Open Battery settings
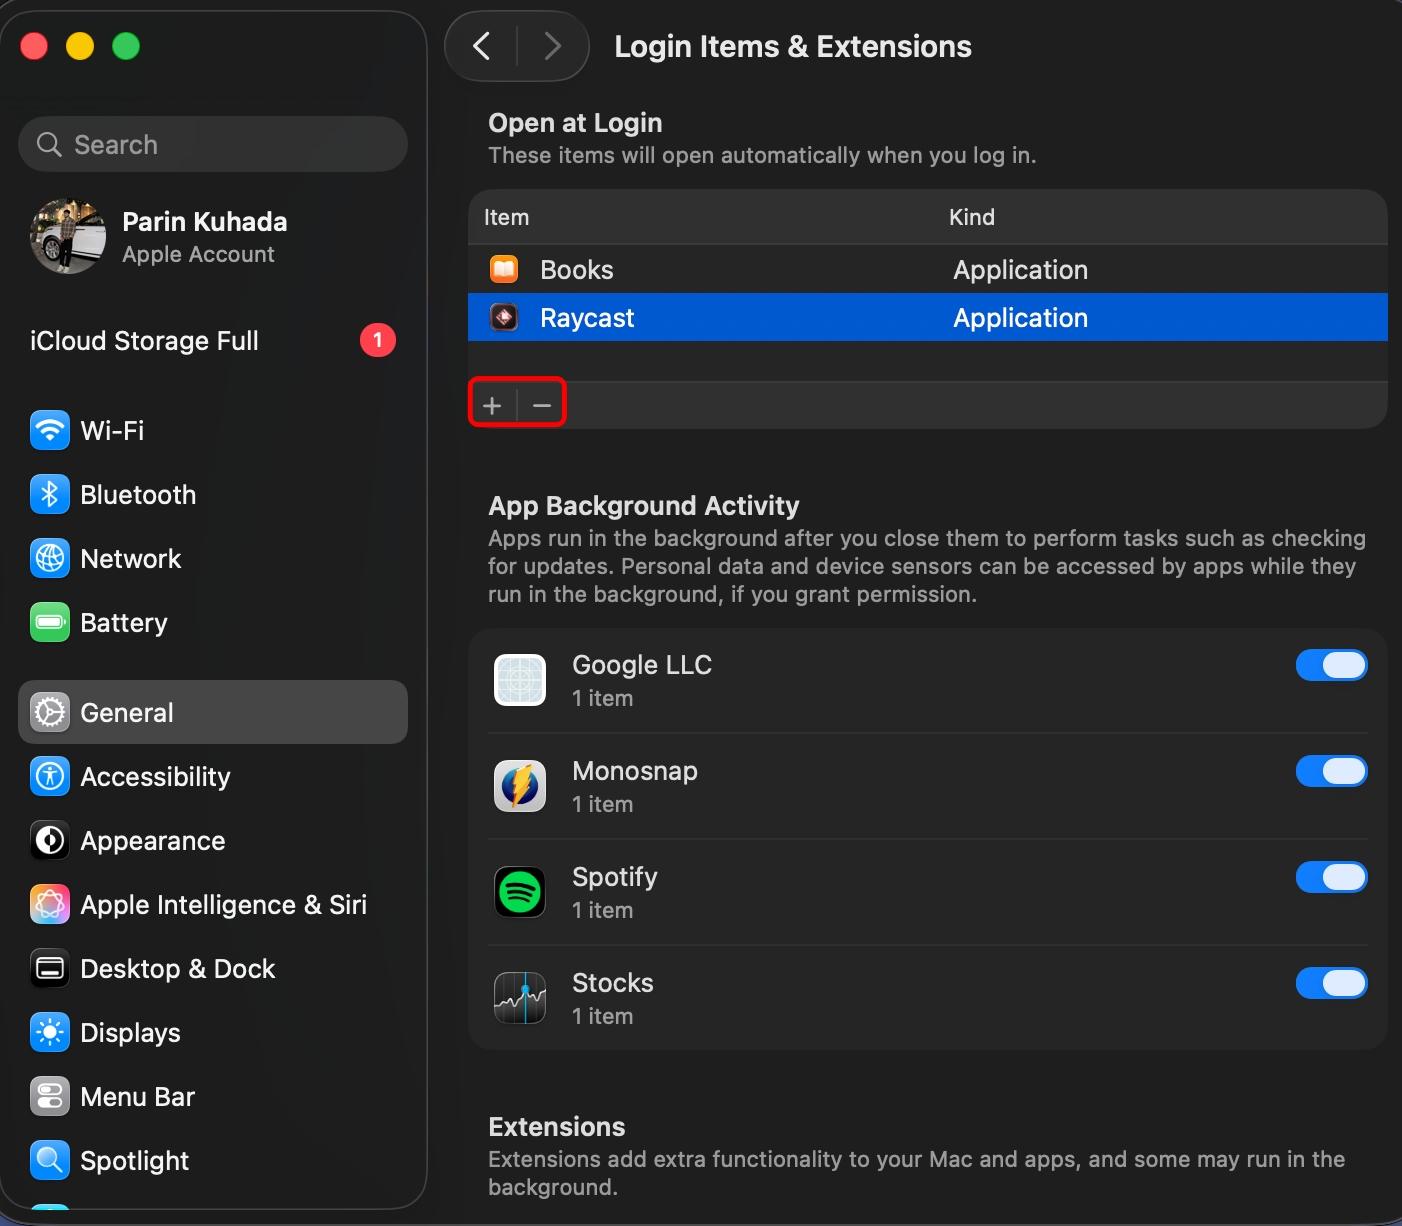 tap(213, 623)
